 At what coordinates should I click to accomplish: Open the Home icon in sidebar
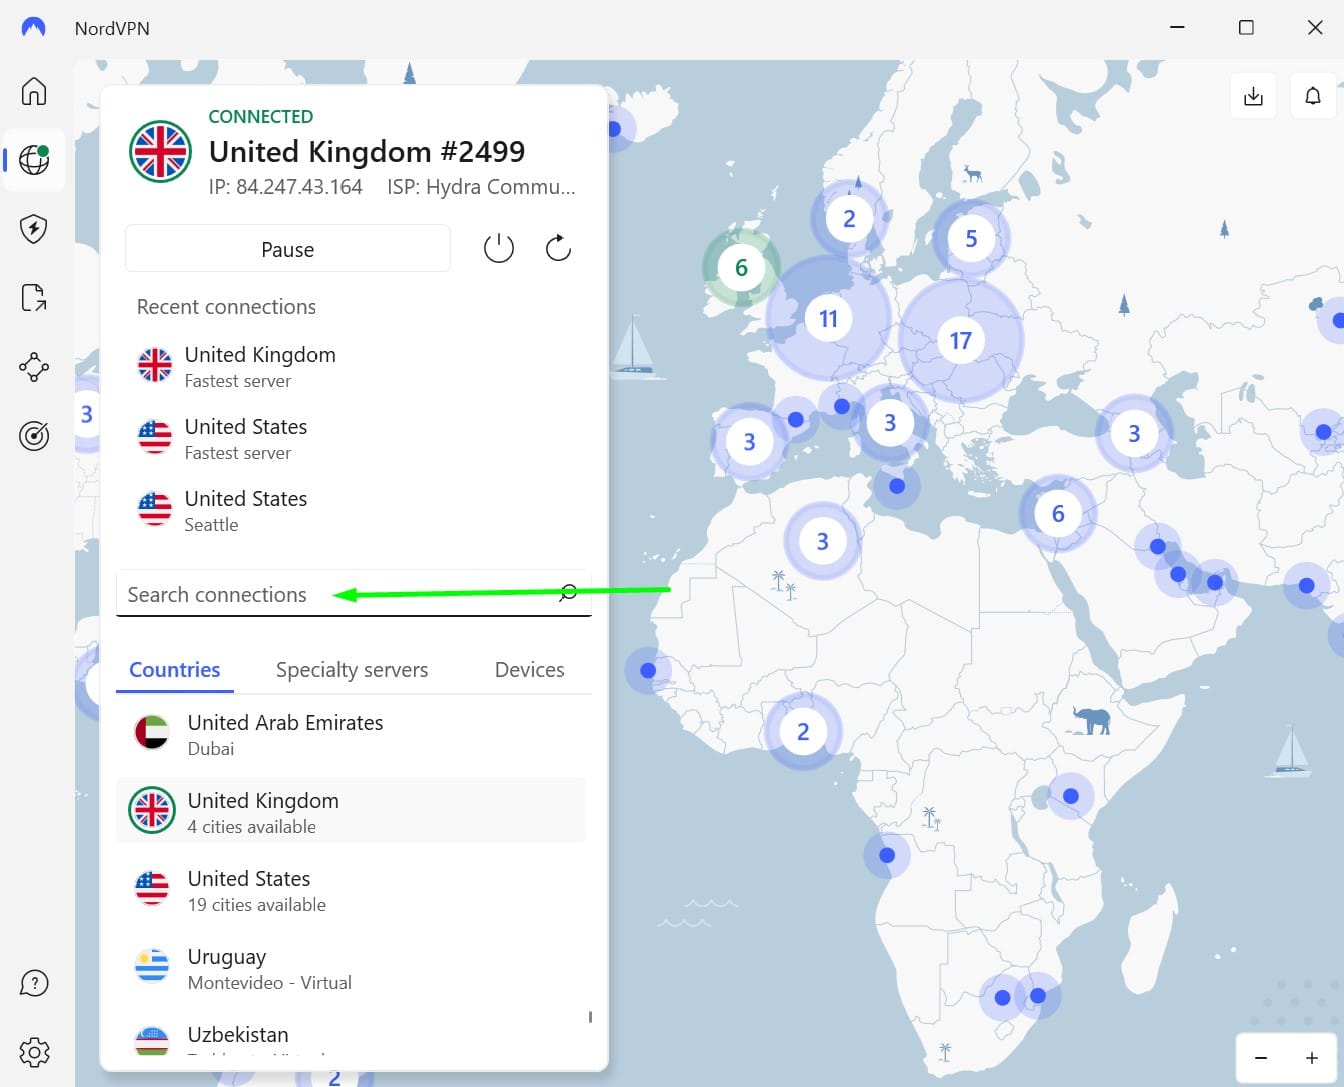pyautogui.click(x=34, y=91)
